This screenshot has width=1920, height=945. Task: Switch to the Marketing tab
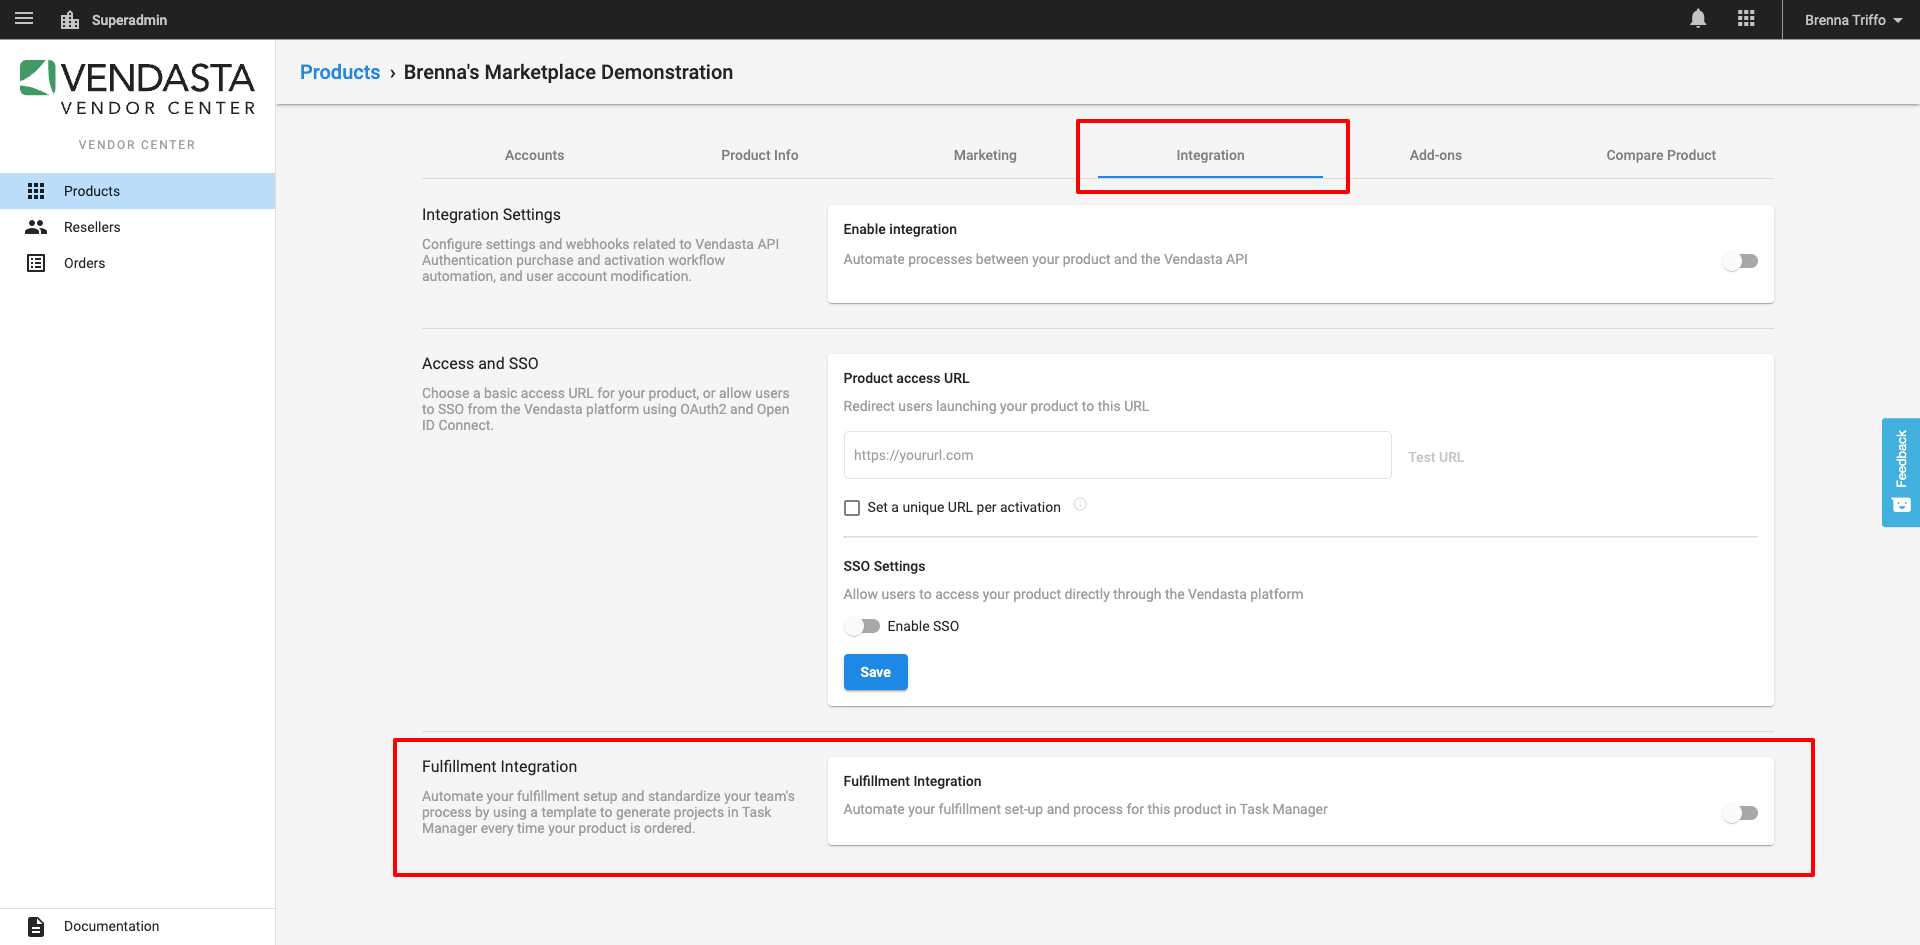tap(985, 155)
